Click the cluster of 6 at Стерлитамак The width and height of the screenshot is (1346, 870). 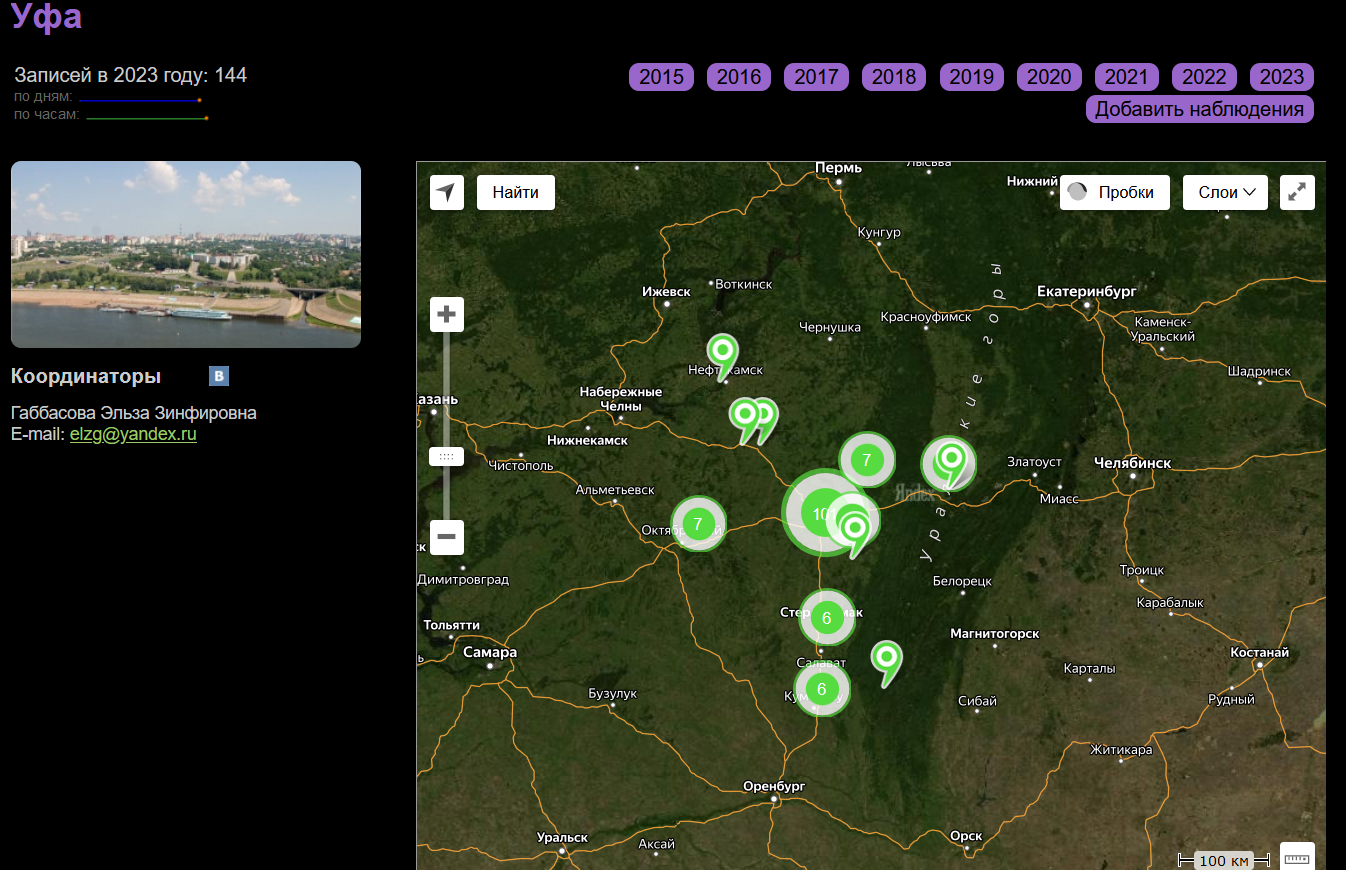(x=827, y=618)
